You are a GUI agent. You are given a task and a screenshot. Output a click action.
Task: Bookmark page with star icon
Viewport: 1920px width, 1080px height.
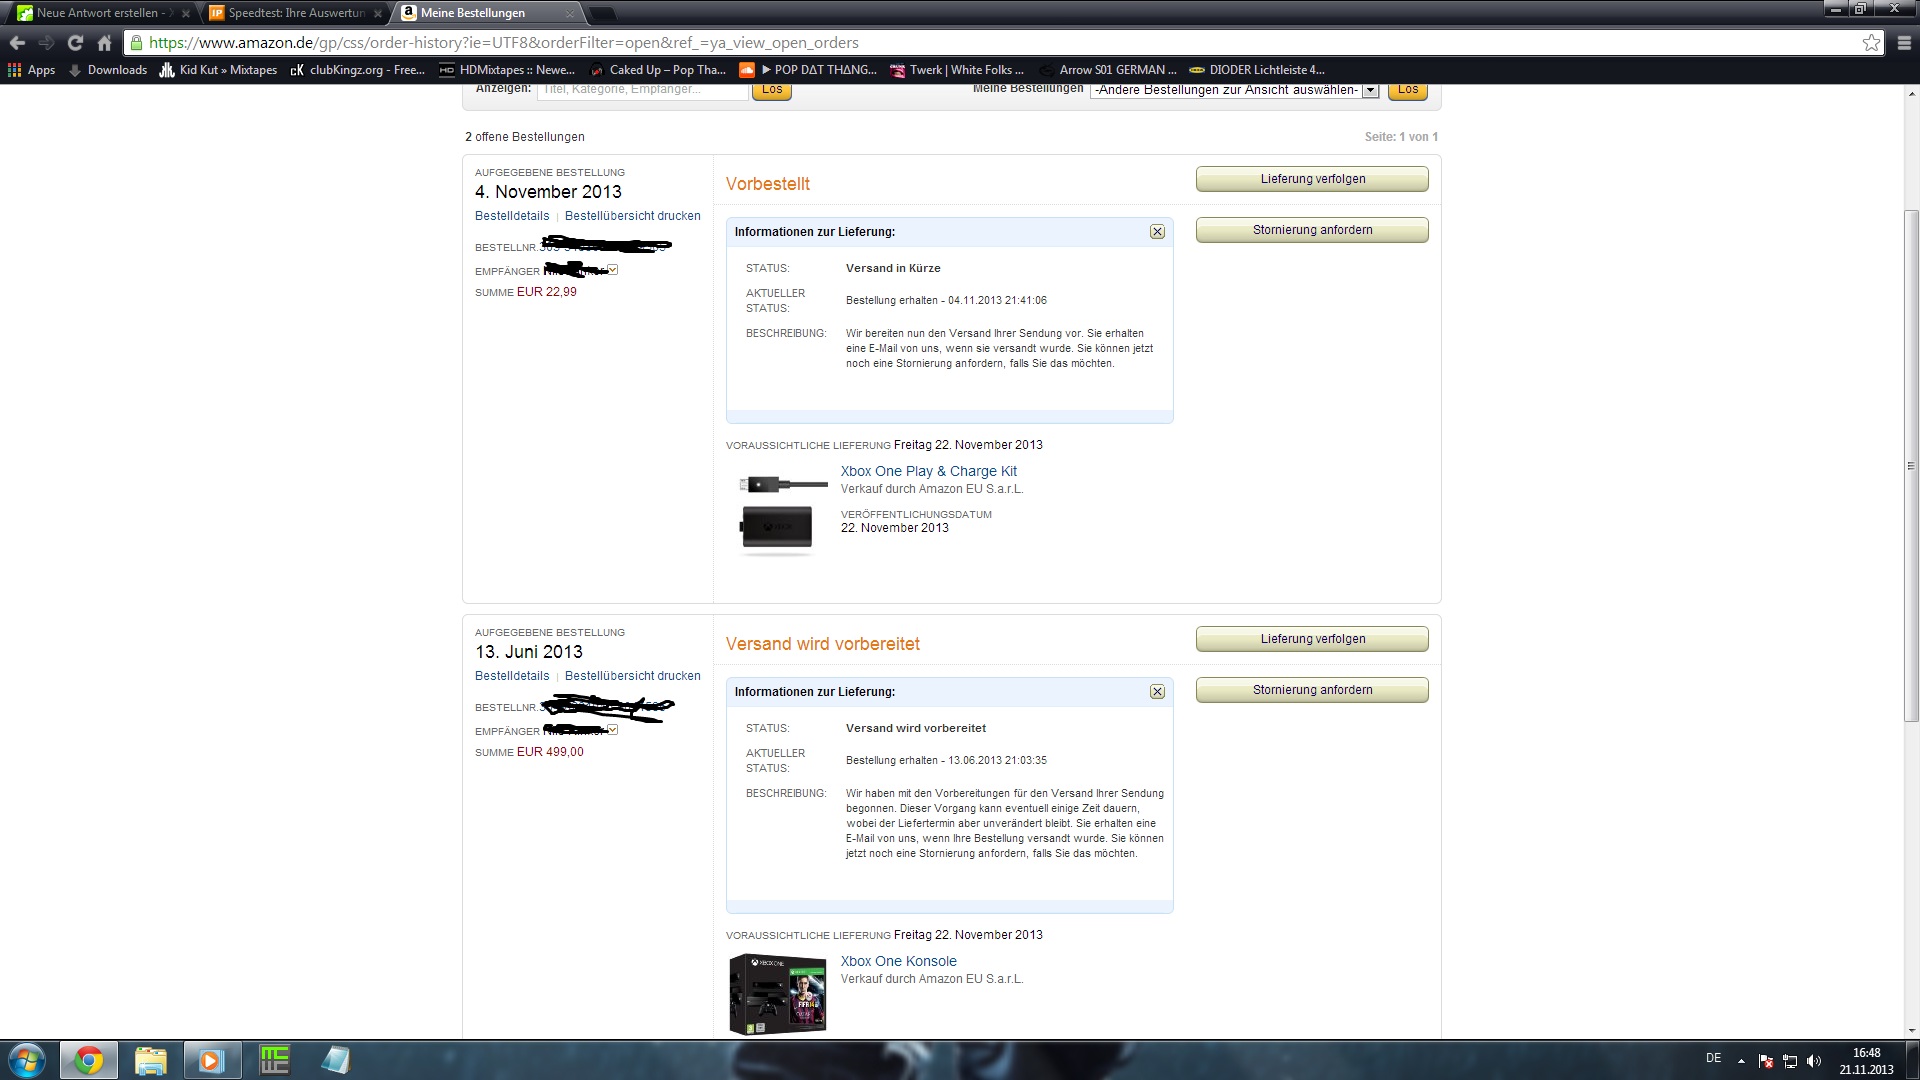click(1871, 42)
